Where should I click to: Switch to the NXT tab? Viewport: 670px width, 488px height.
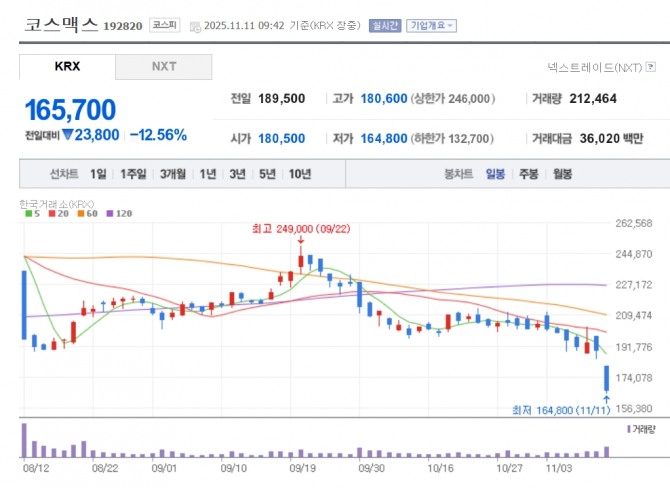pos(163,67)
